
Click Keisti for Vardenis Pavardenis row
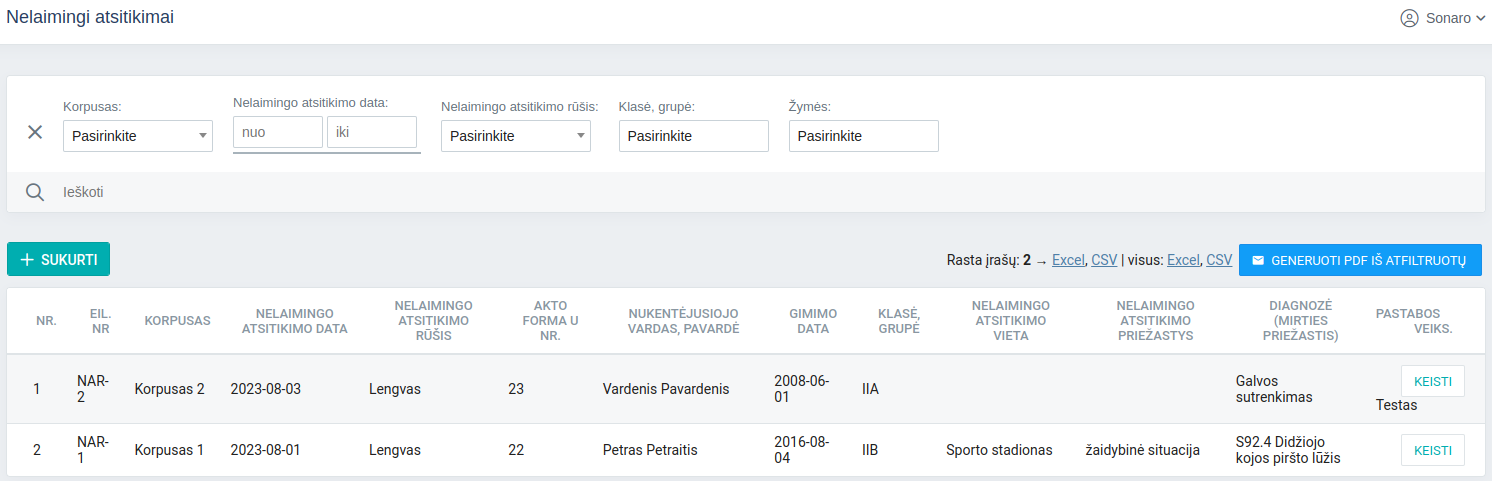click(x=1433, y=381)
